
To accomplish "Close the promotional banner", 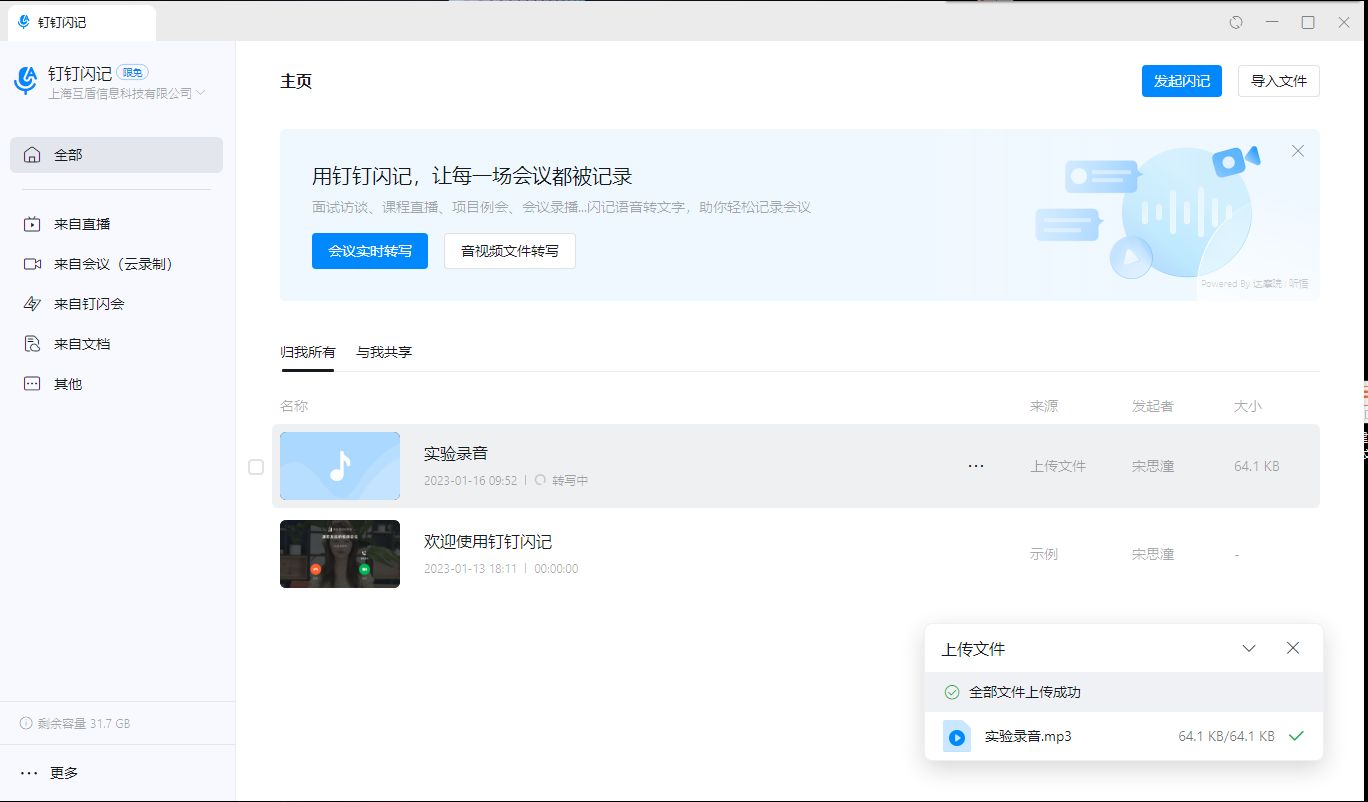I will tap(1298, 151).
